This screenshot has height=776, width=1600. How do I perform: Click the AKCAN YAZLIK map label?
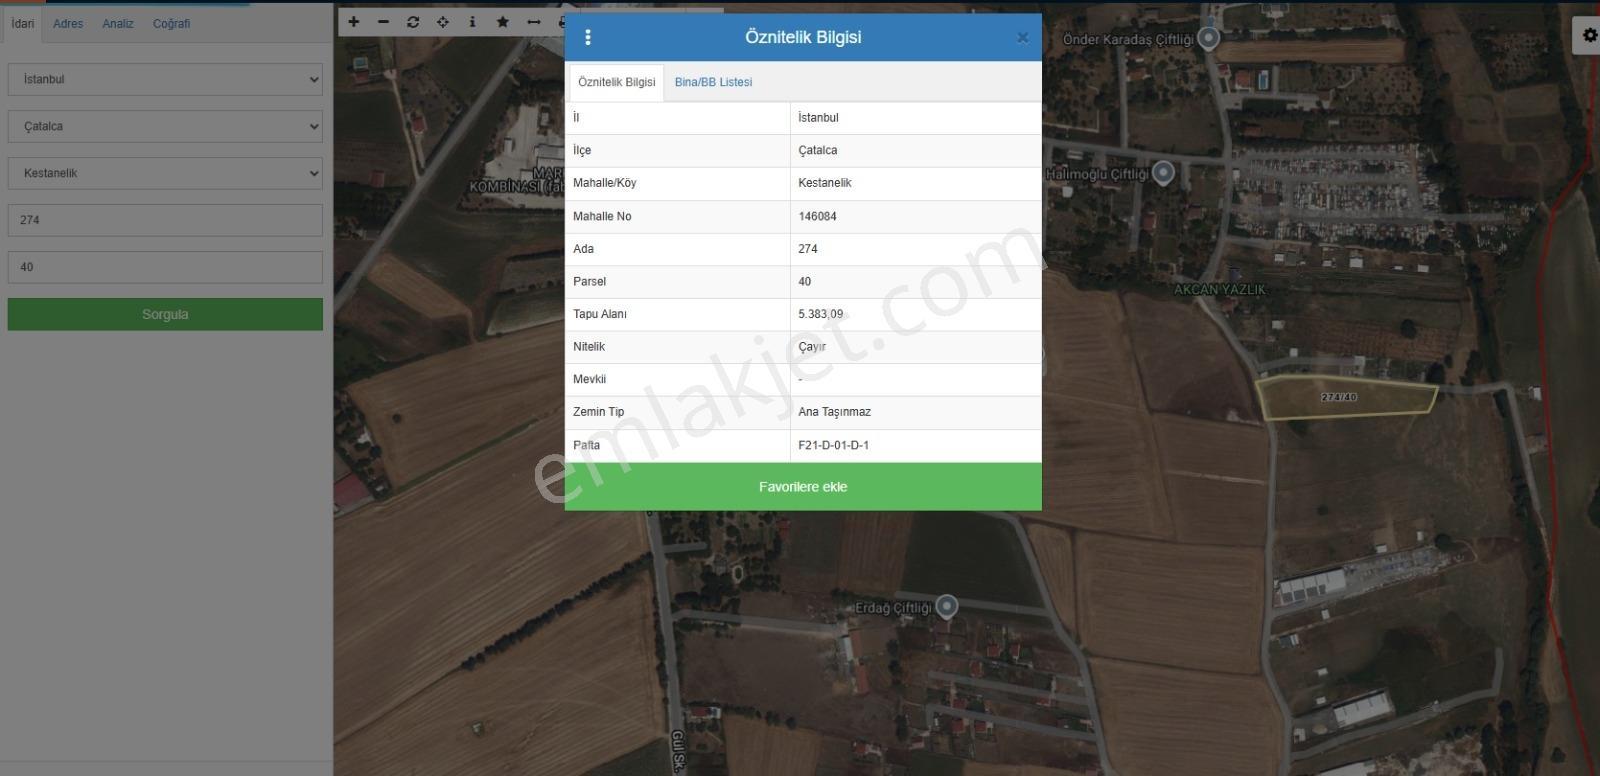[1219, 289]
